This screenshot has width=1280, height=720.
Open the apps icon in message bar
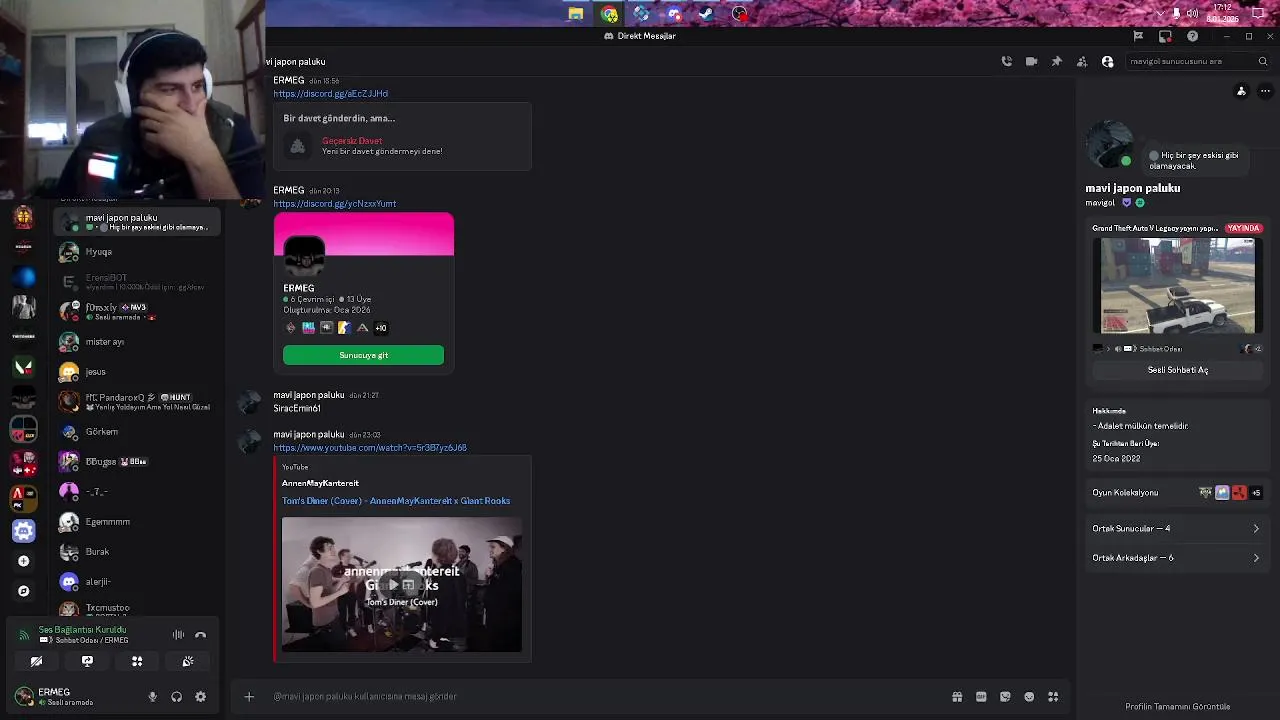click(x=1053, y=697)
